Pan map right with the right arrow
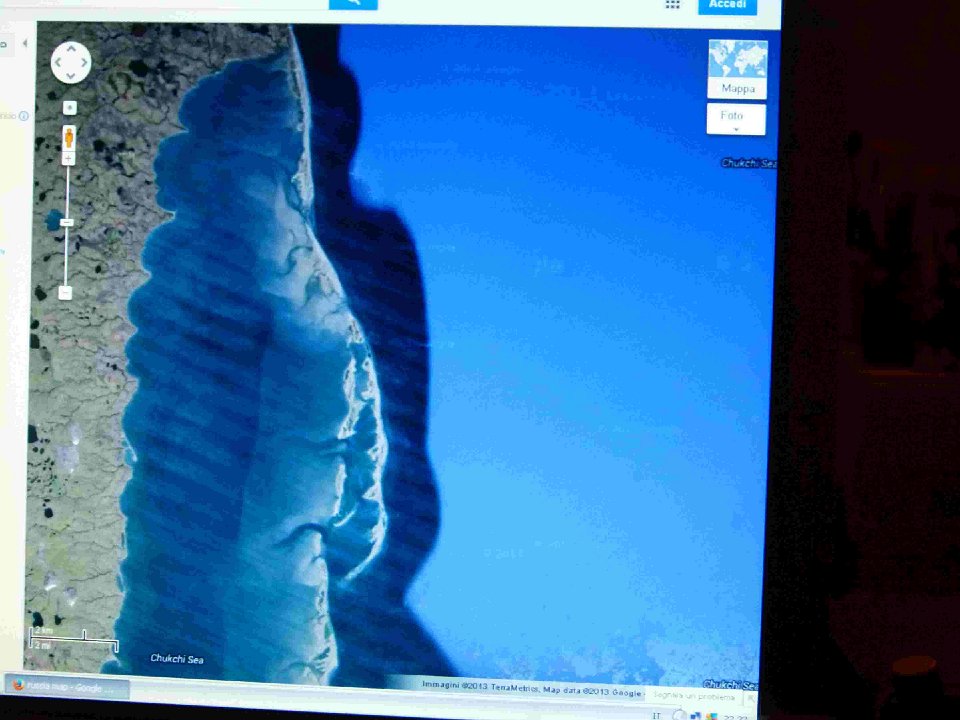960x720 pixels. tap(84, 62)
